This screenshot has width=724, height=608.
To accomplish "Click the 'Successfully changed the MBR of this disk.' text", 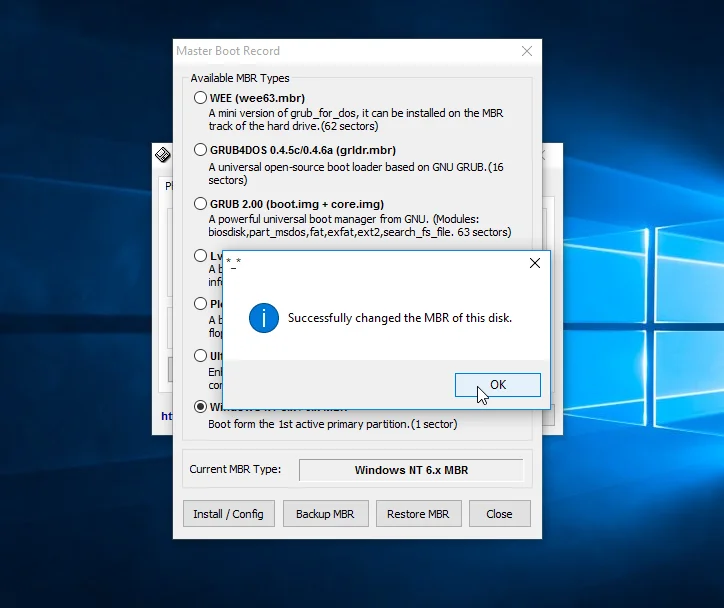I will coord(400,318).
